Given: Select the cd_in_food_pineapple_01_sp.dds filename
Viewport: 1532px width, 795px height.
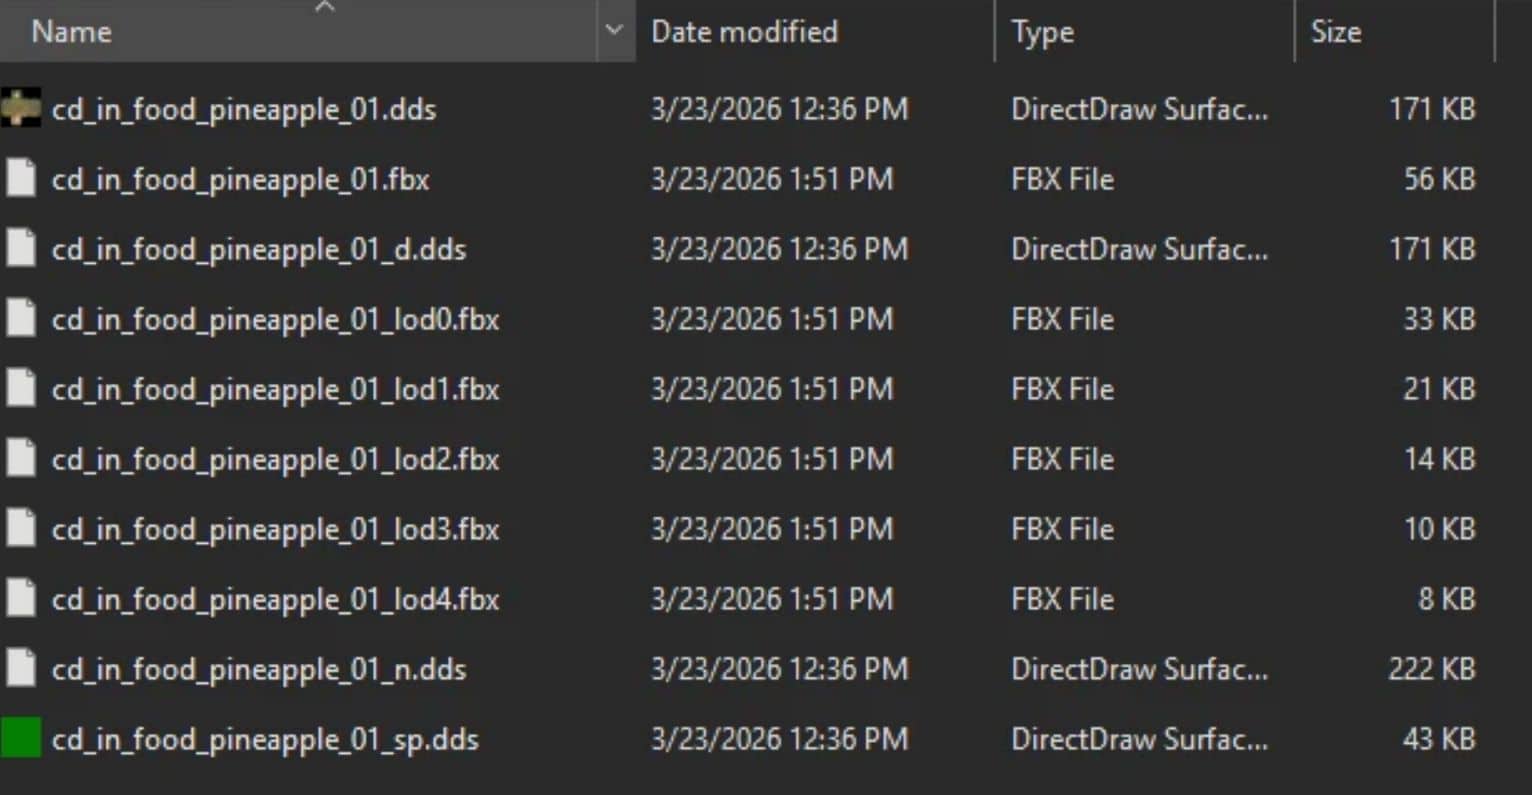Looking at the screenshot, I should [x=265, y=739].
